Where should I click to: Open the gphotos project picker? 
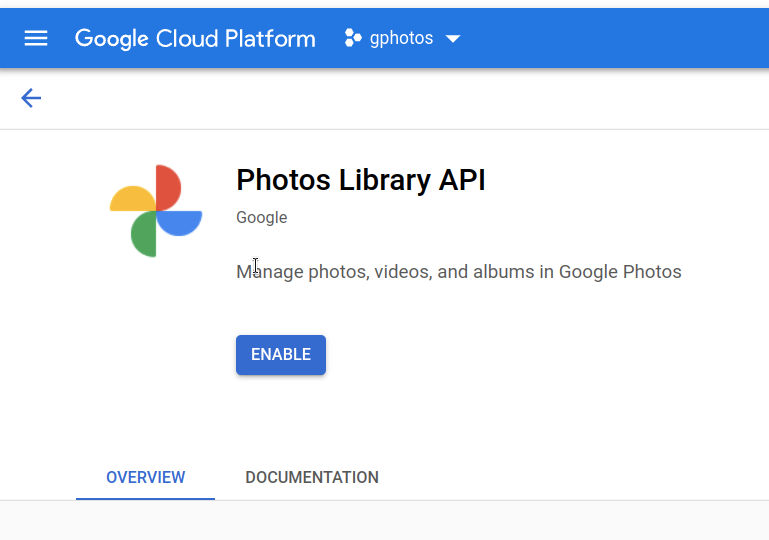(401, 38)
